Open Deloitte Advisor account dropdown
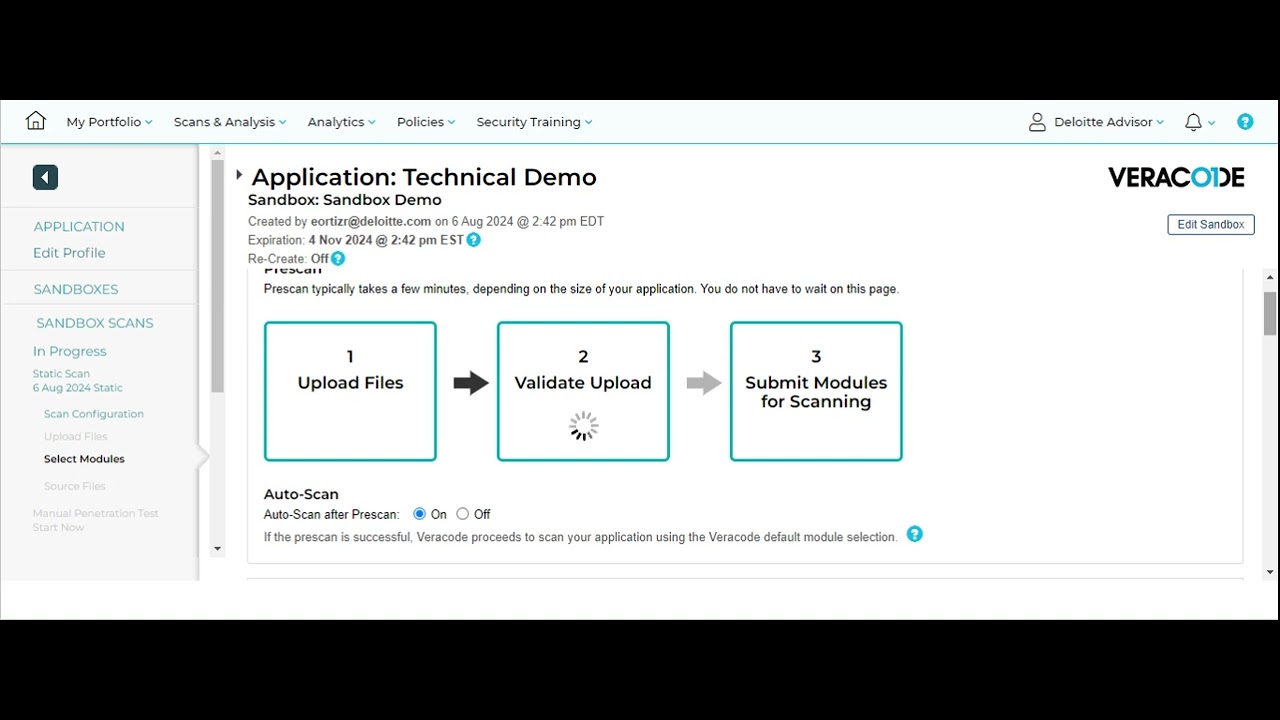The height and width of the screenshot is (720, 1280). (x=1109, y=122)
